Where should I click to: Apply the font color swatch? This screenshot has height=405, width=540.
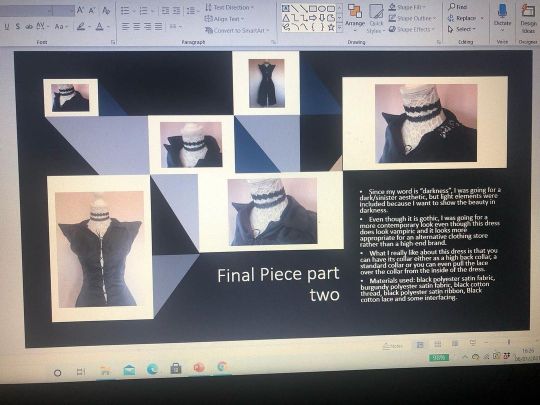click(x=100, y=26)
